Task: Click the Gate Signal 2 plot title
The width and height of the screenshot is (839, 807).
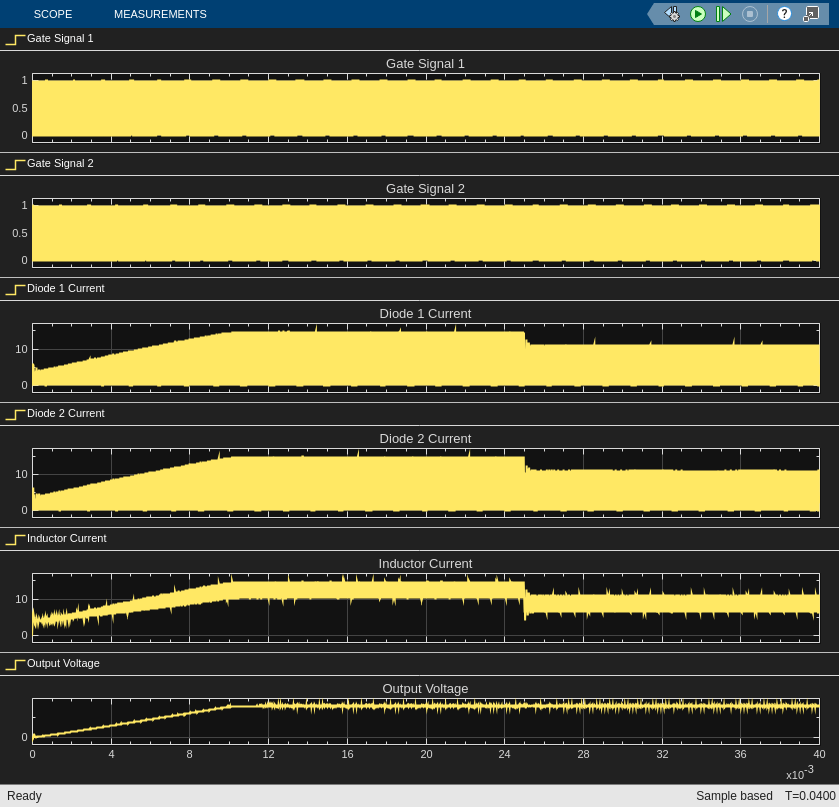Action: [425, 189]
